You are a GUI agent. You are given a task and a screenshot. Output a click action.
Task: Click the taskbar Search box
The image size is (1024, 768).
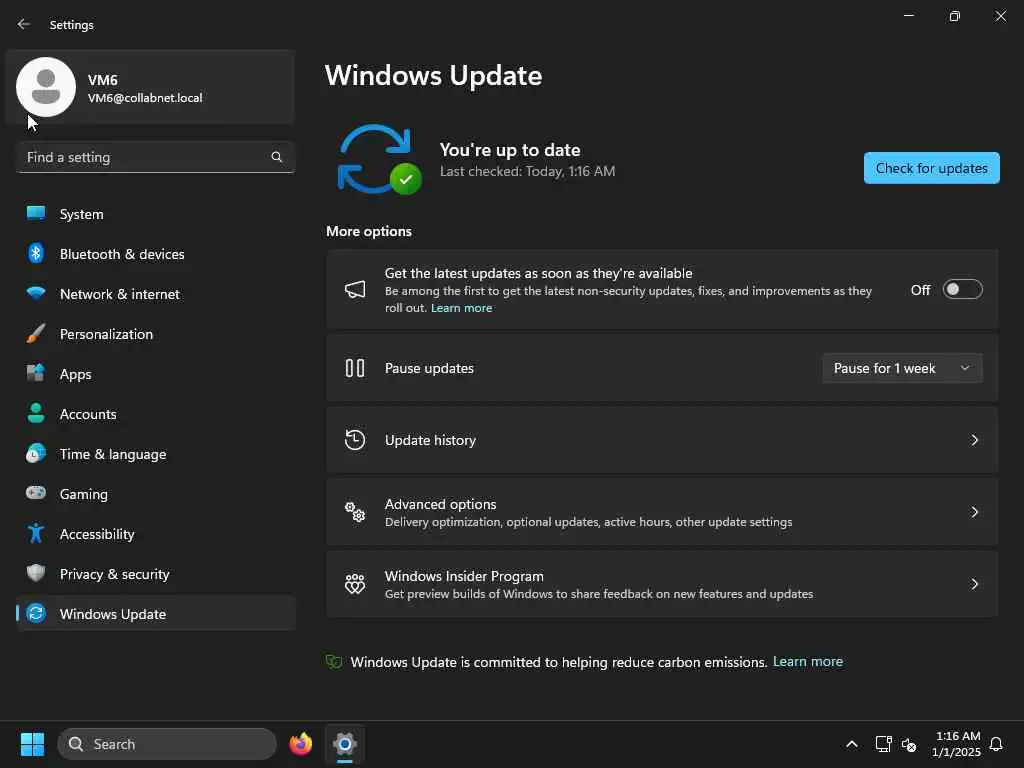pos(167,744)
